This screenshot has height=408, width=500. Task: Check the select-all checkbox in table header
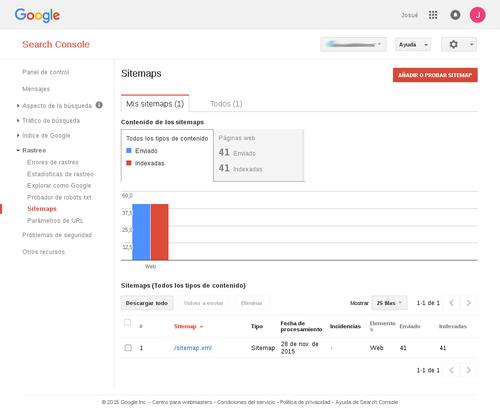tap(127, 322)
